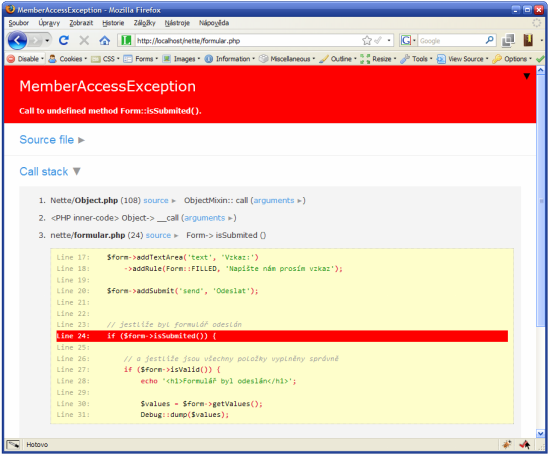Open the Google search engine selector
This screenshot has width=550, height=456.
pos(408,41)
